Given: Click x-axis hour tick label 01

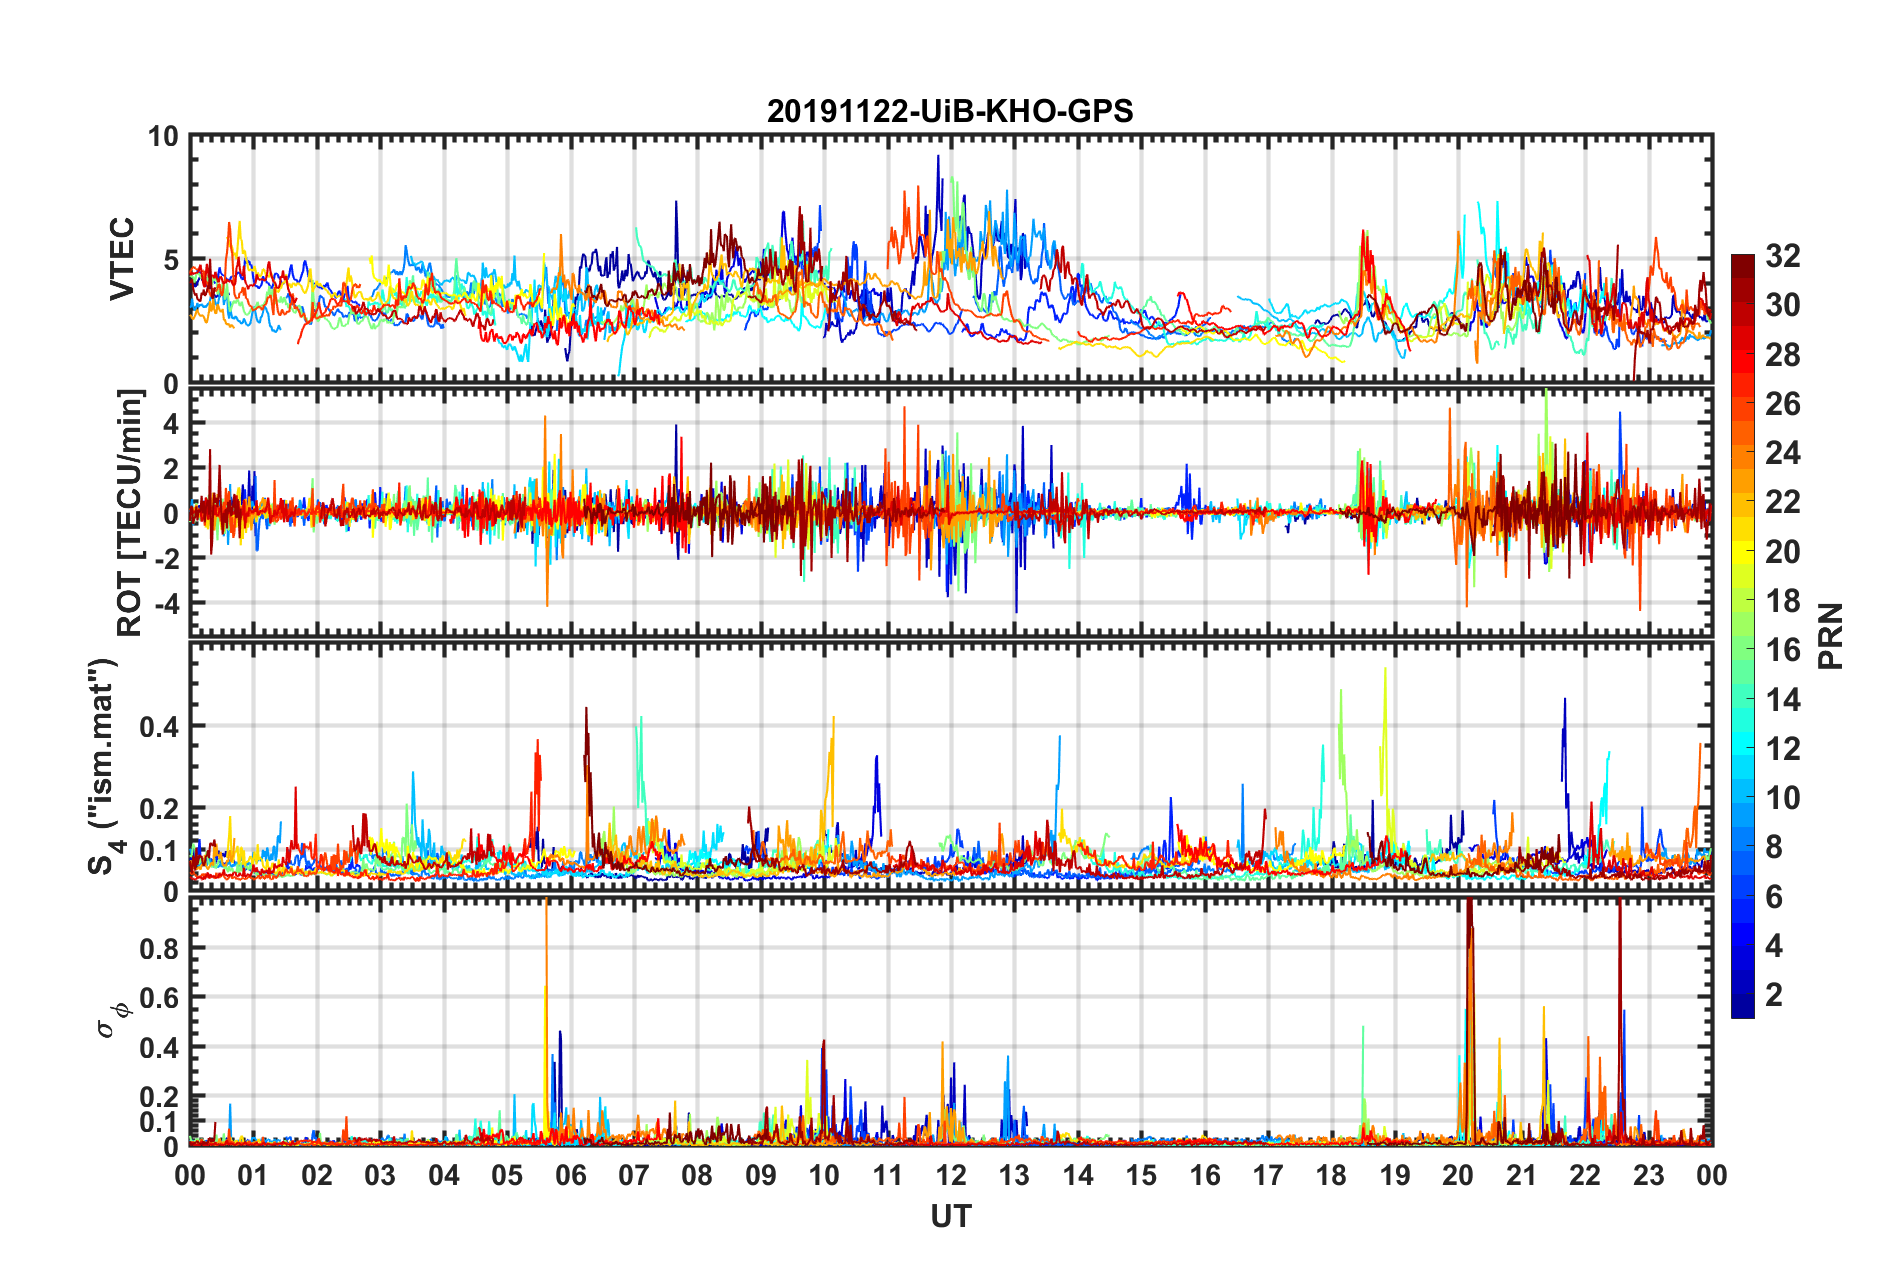Looking at the screenshot, I should point(253,1176).
